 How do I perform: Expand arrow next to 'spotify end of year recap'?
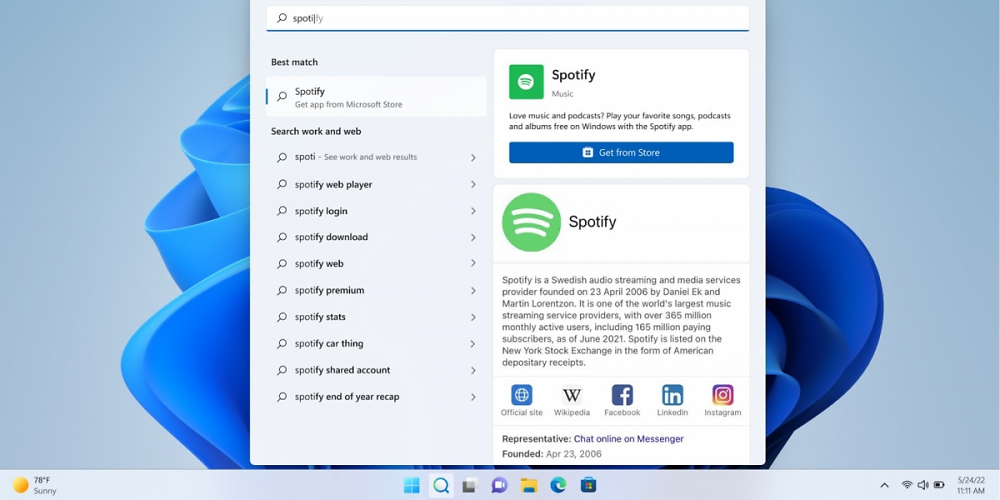tap(473, 397)
